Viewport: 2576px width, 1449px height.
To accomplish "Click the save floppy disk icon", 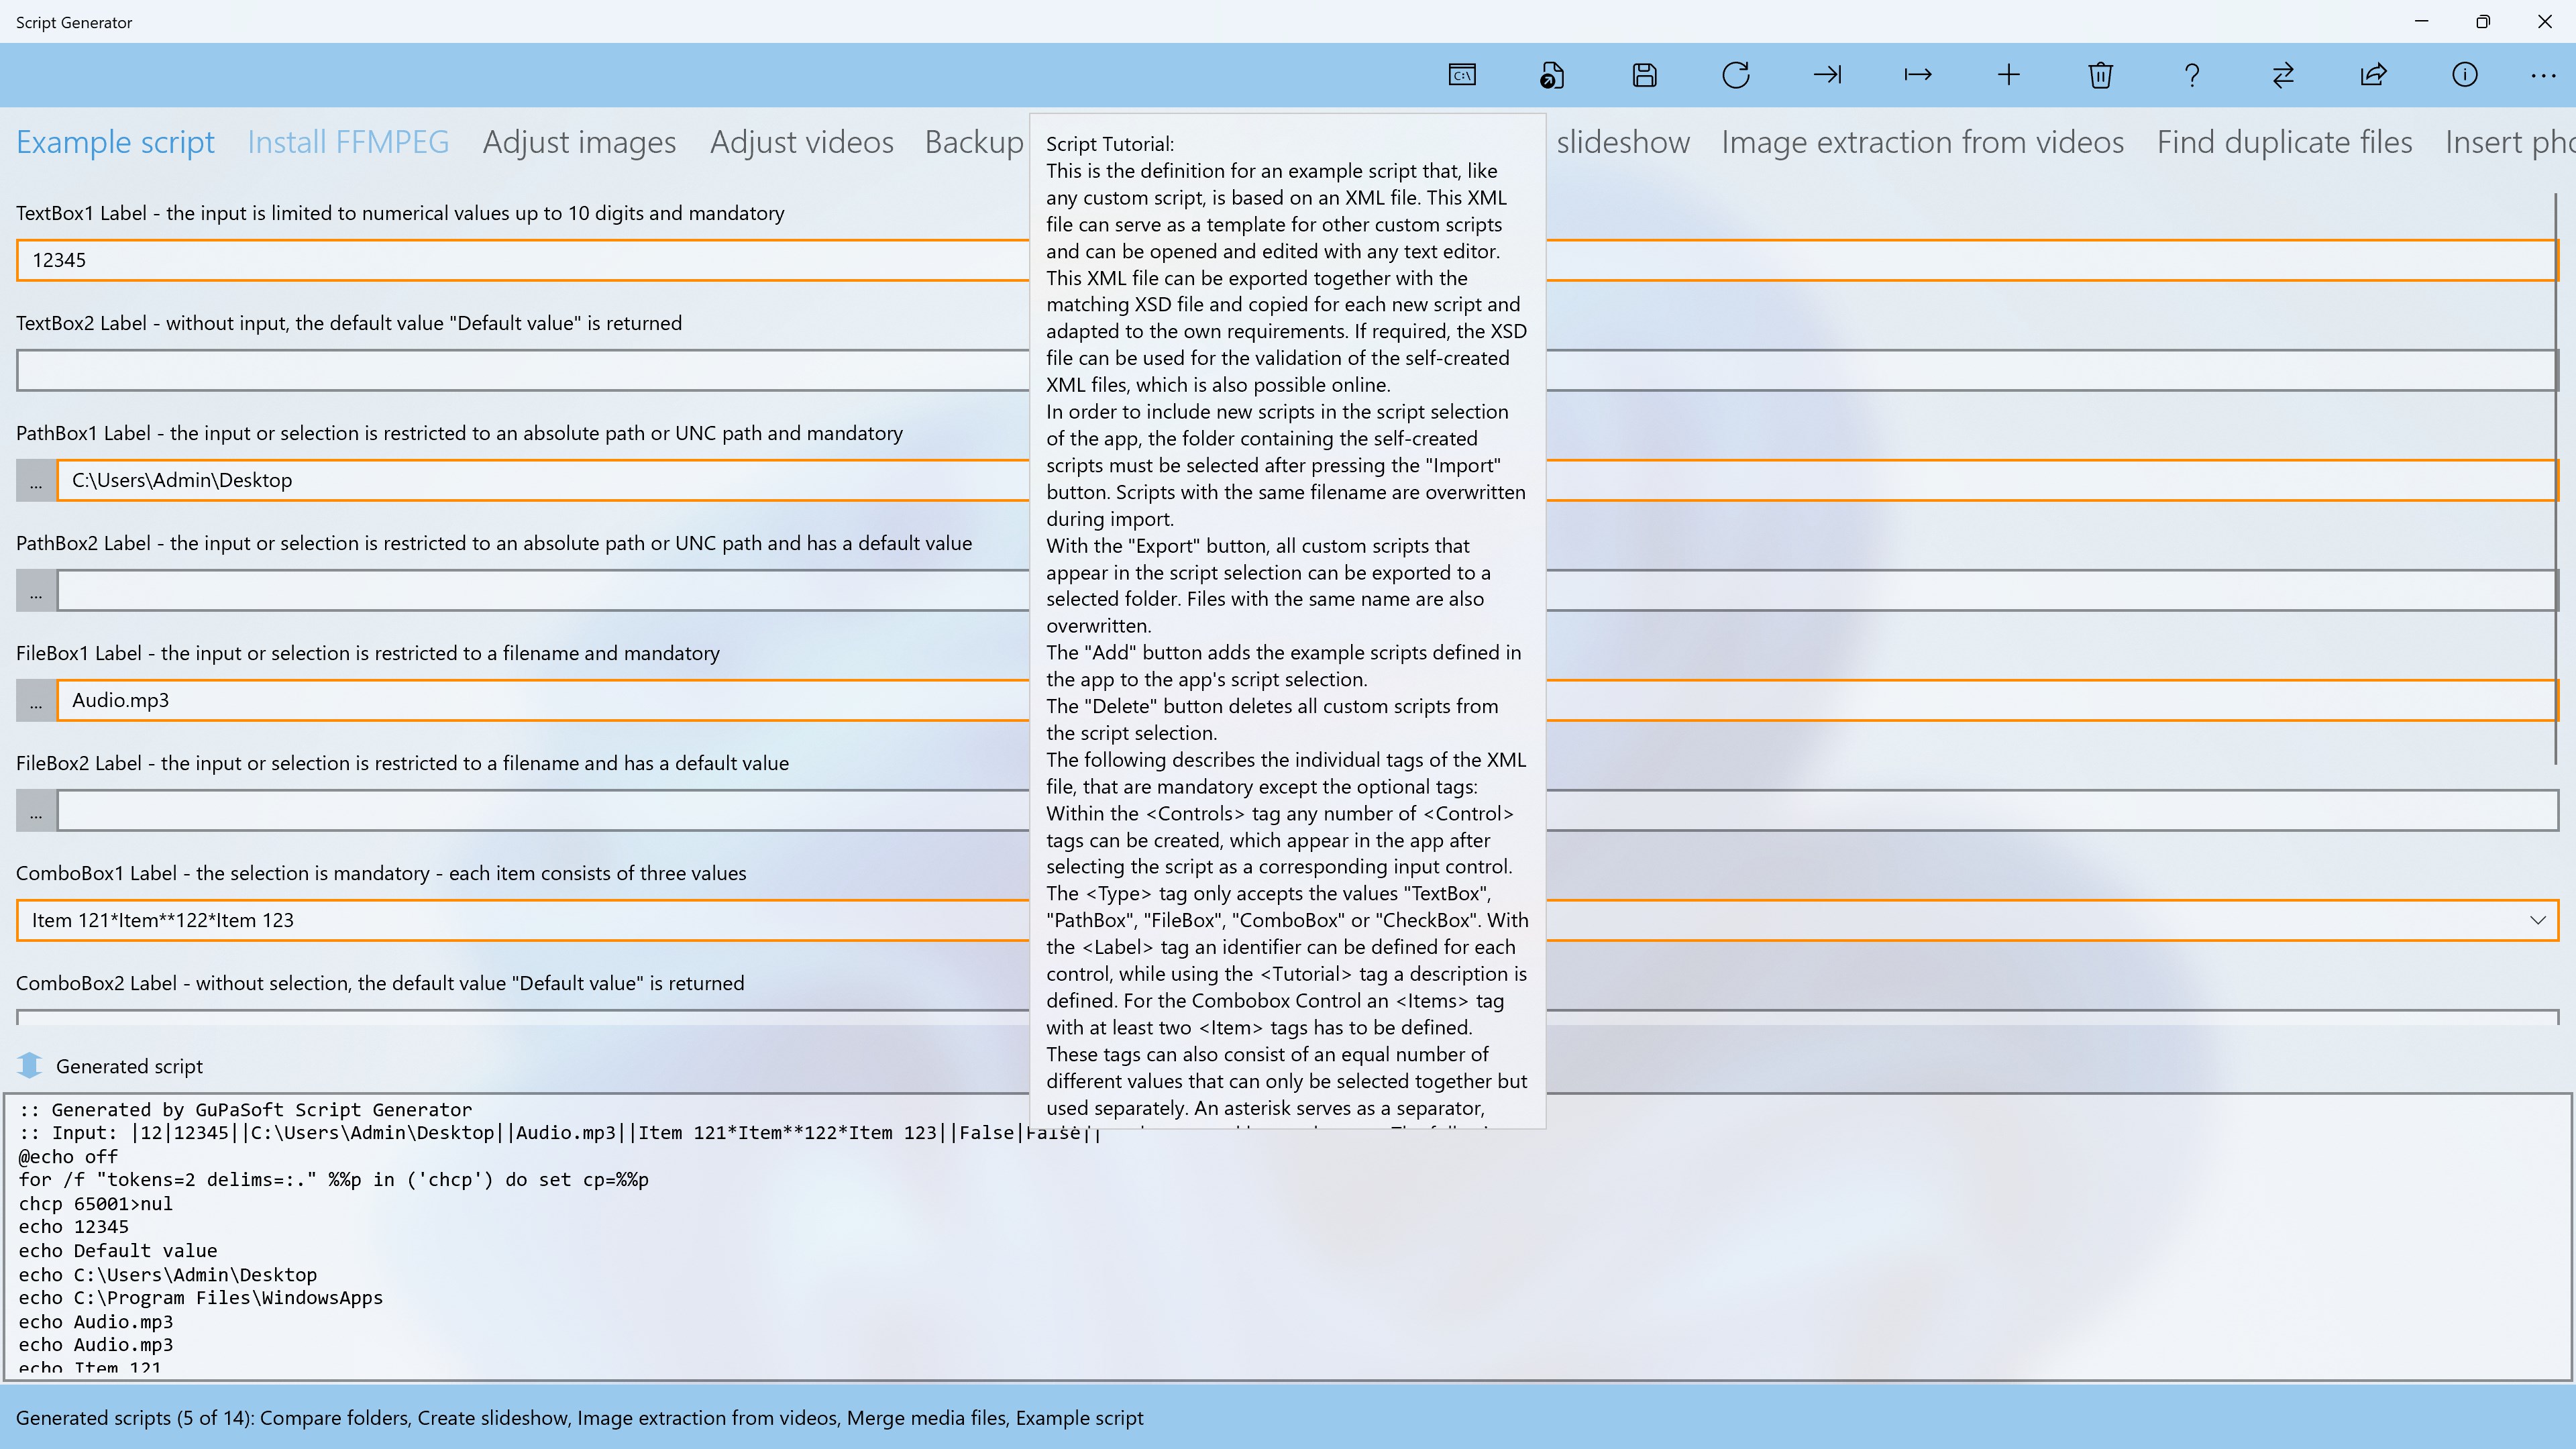I will pos(1644,75).
